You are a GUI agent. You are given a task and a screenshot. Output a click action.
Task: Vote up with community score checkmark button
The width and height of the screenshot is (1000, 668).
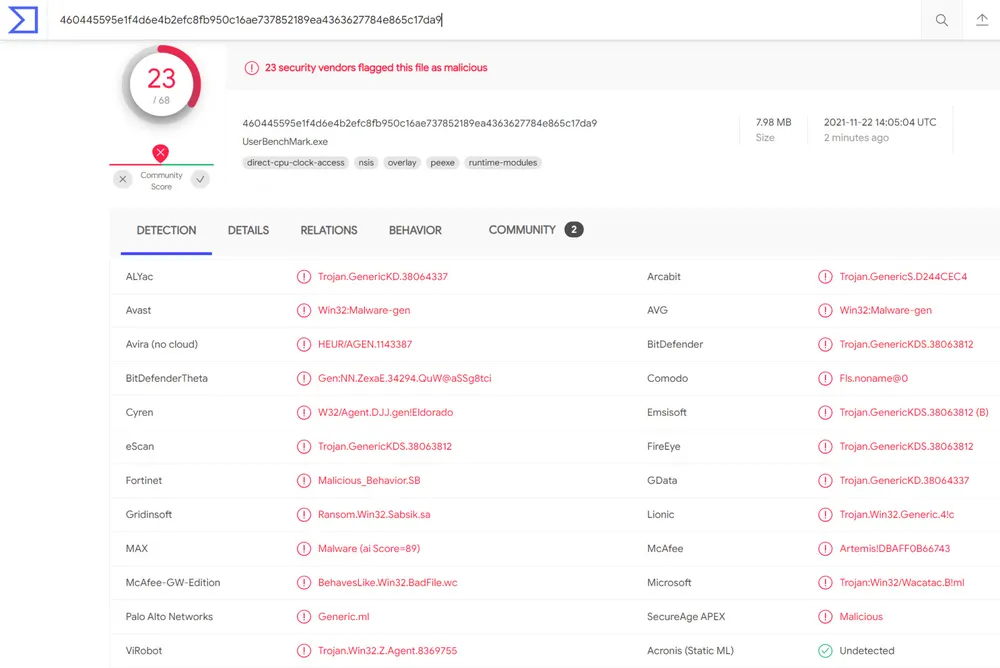pos(201,179)
